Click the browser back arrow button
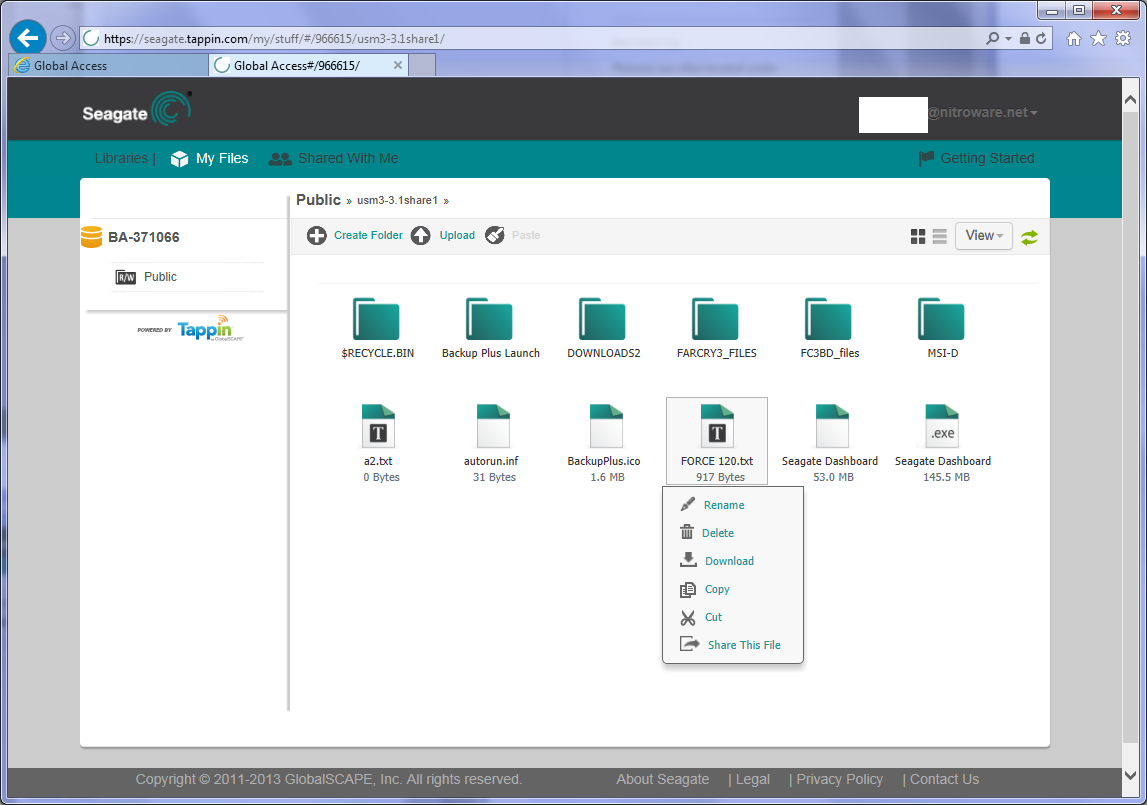This screenshot has width=1147, height=805. click(x=28, y=38)
